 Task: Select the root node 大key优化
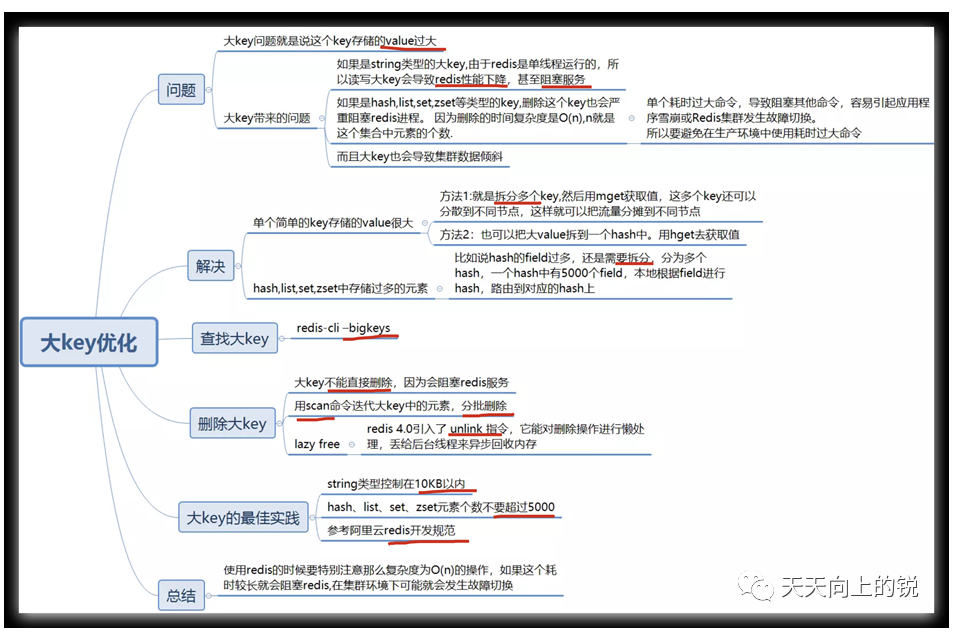click(89, 342)
